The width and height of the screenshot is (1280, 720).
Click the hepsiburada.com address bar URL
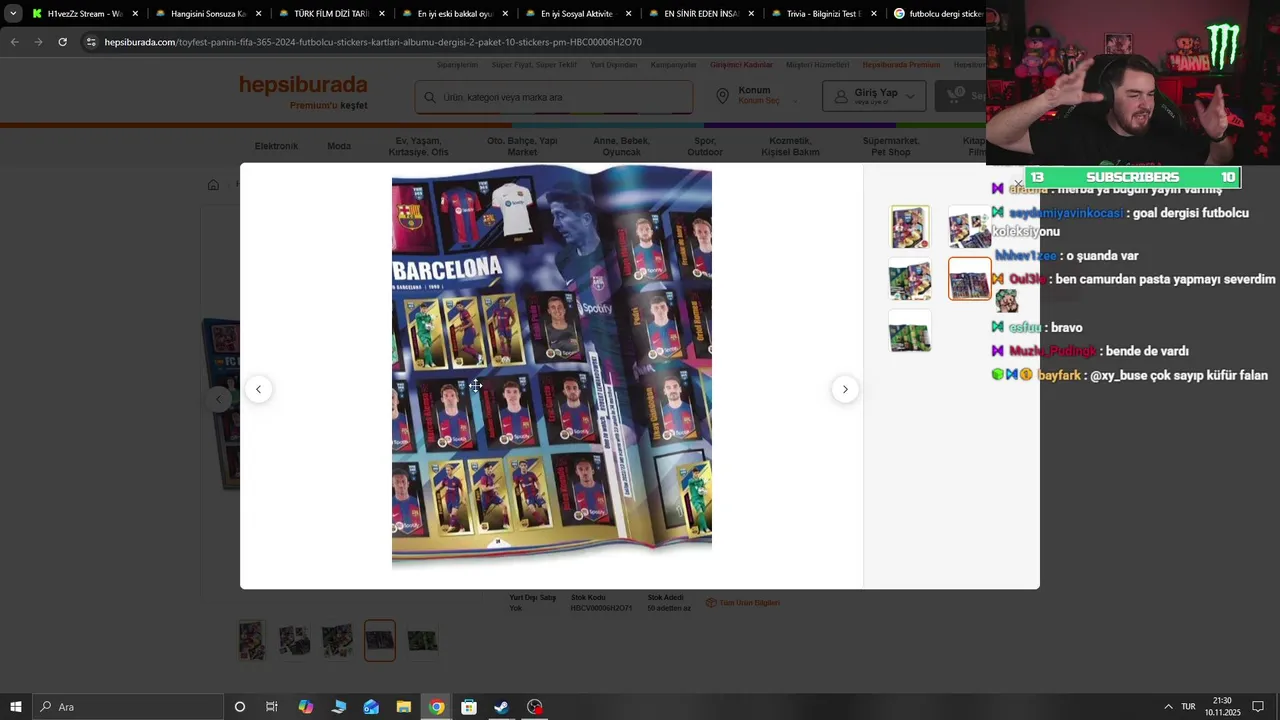pyautogui.click(x=373, y=42)
